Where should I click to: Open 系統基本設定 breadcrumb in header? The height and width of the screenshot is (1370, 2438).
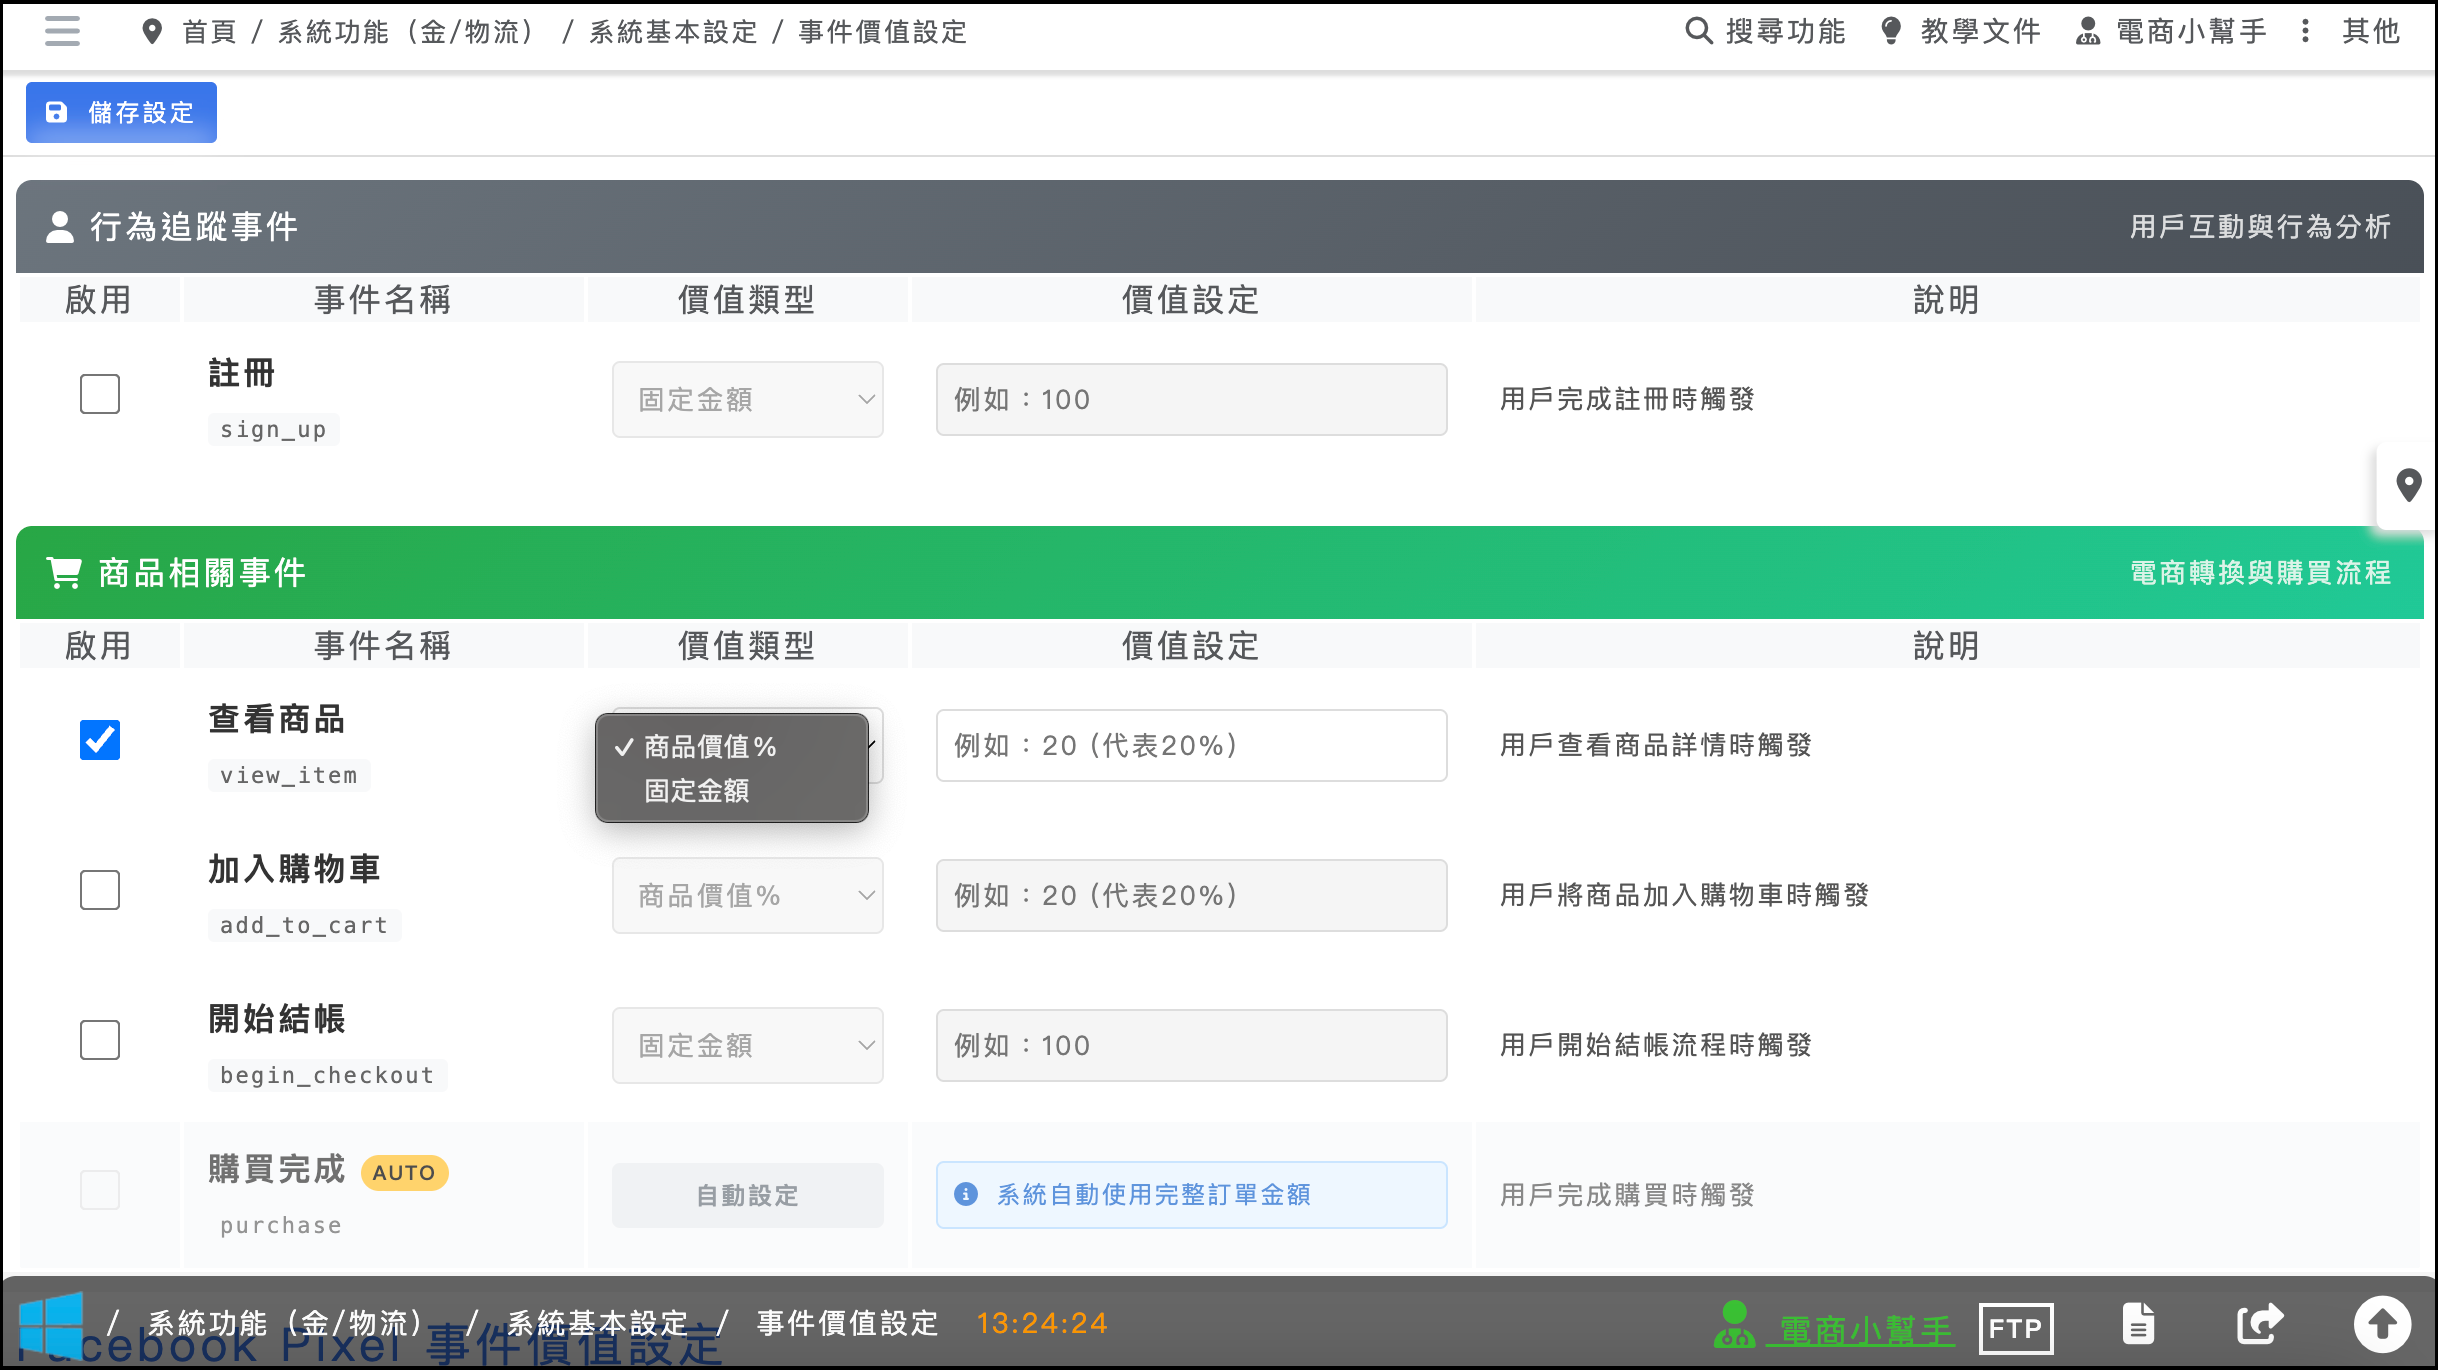pyautogui.click(x=674, y=32)
